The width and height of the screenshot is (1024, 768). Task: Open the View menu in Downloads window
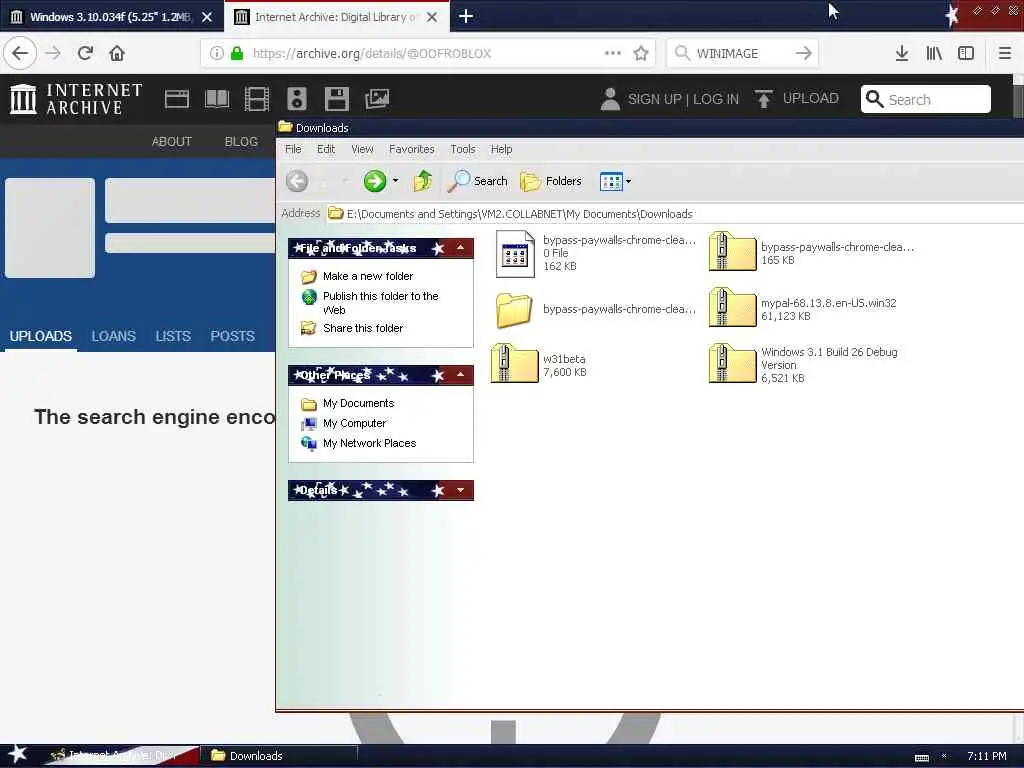(362, 149)
